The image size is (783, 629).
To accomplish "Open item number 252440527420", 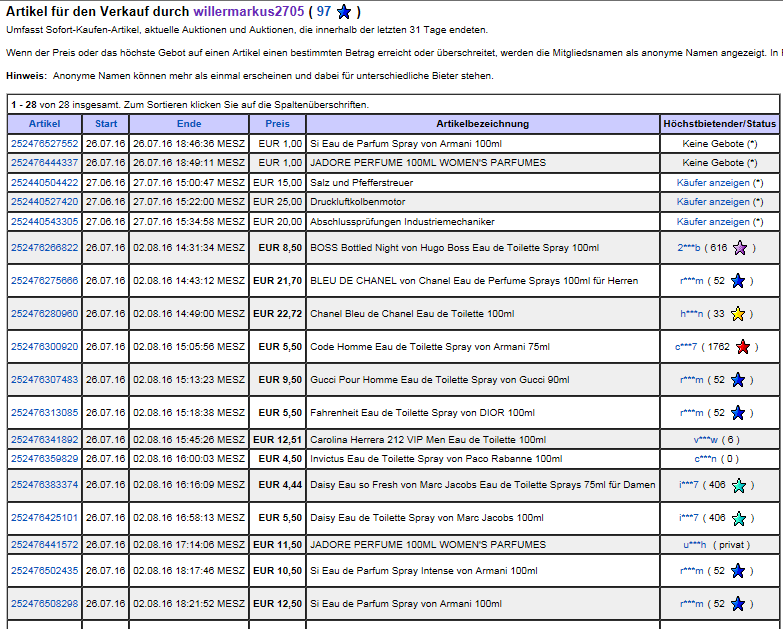I will click(x=44, y=202).
